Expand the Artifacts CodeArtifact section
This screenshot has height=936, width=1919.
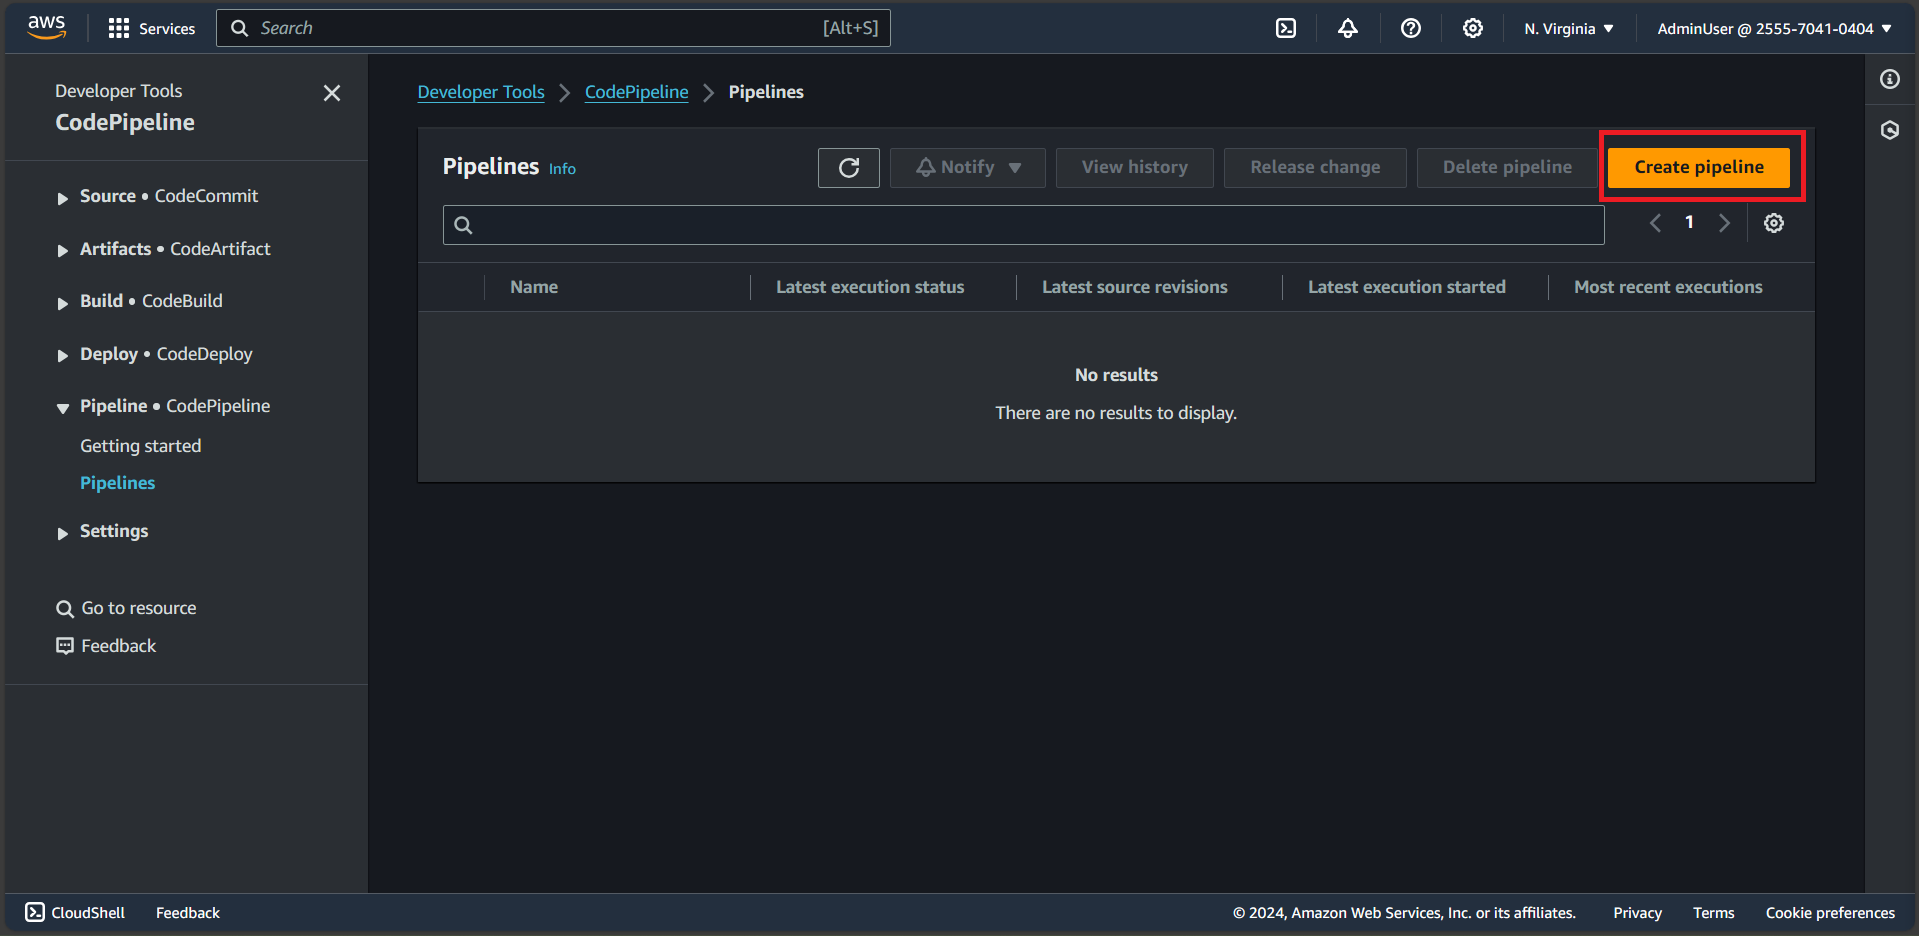(x=62, y=250)
